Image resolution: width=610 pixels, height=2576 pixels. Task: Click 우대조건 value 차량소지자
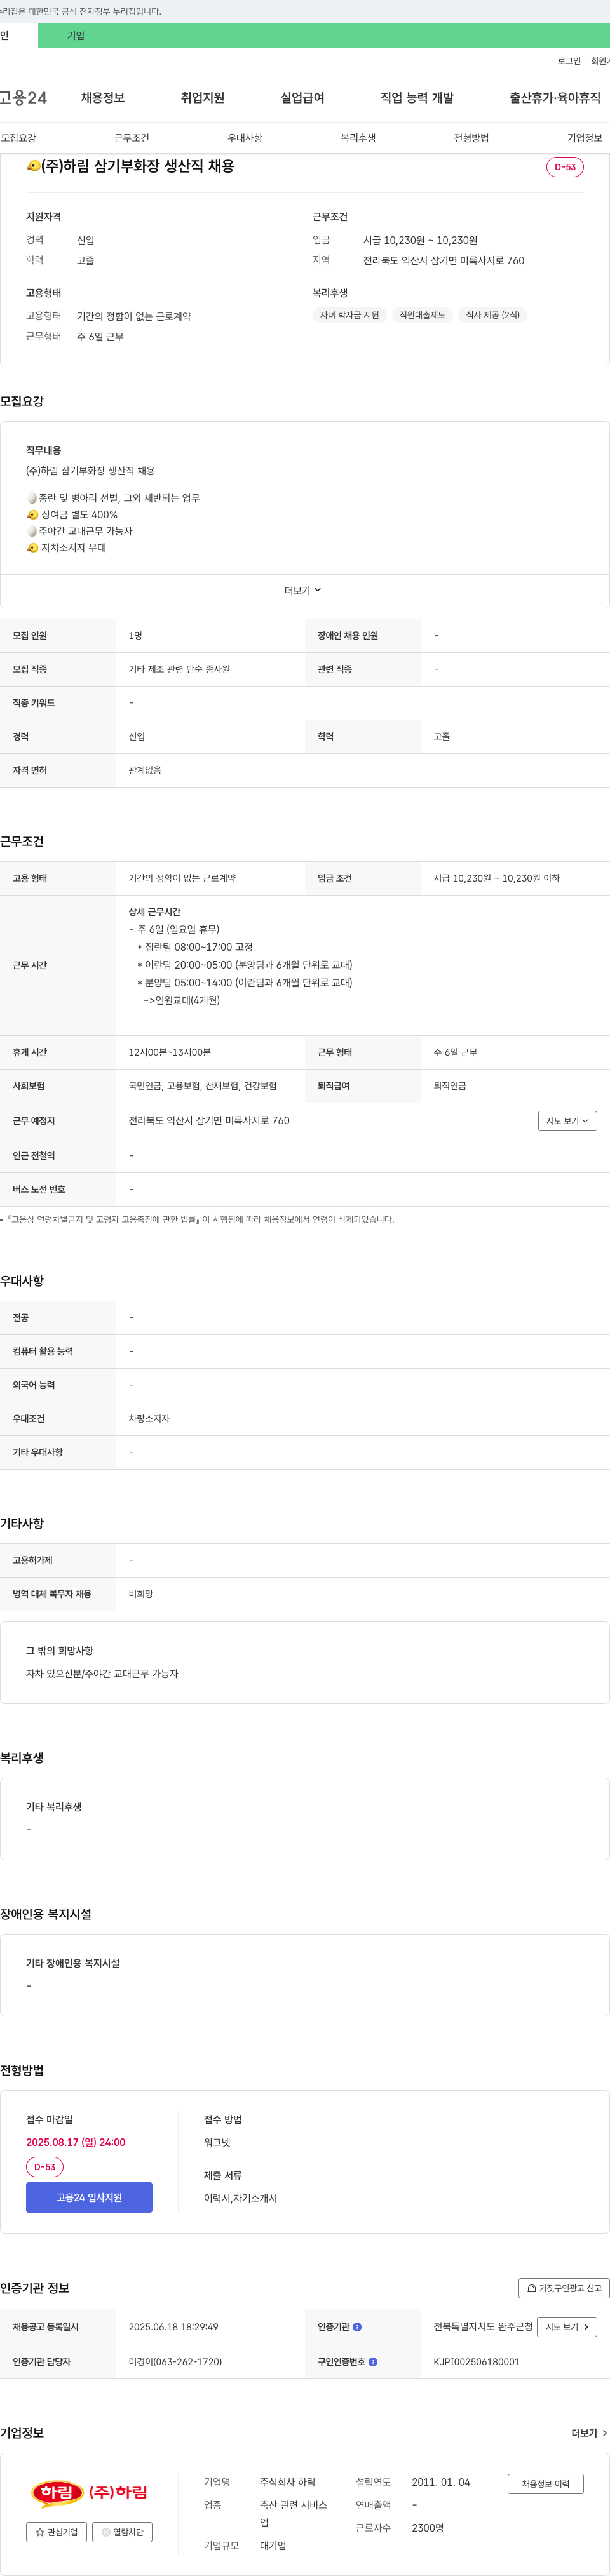click(x=149, y=1418)
